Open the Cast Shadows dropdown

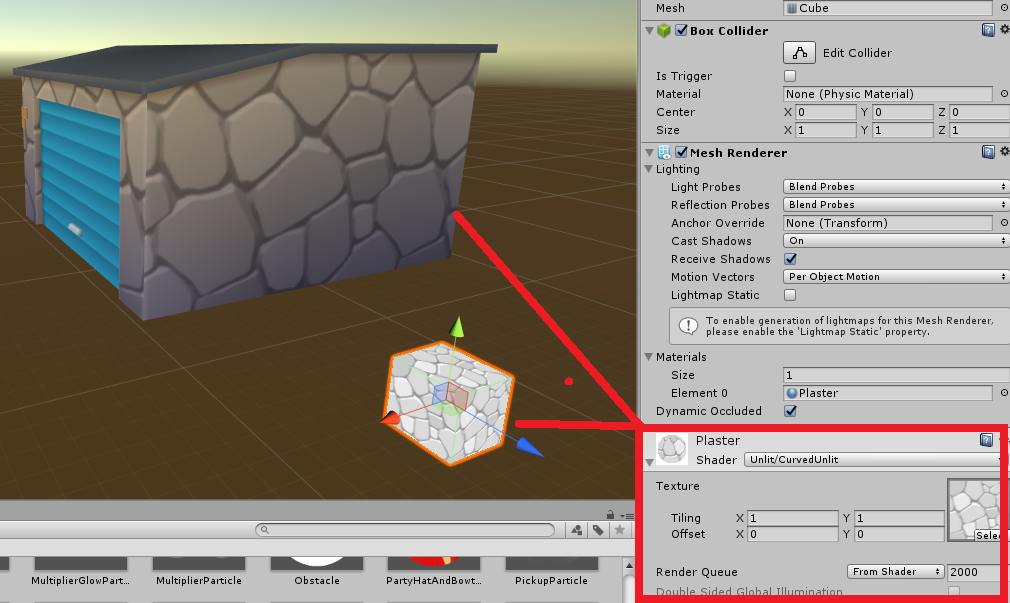(894, 240)
